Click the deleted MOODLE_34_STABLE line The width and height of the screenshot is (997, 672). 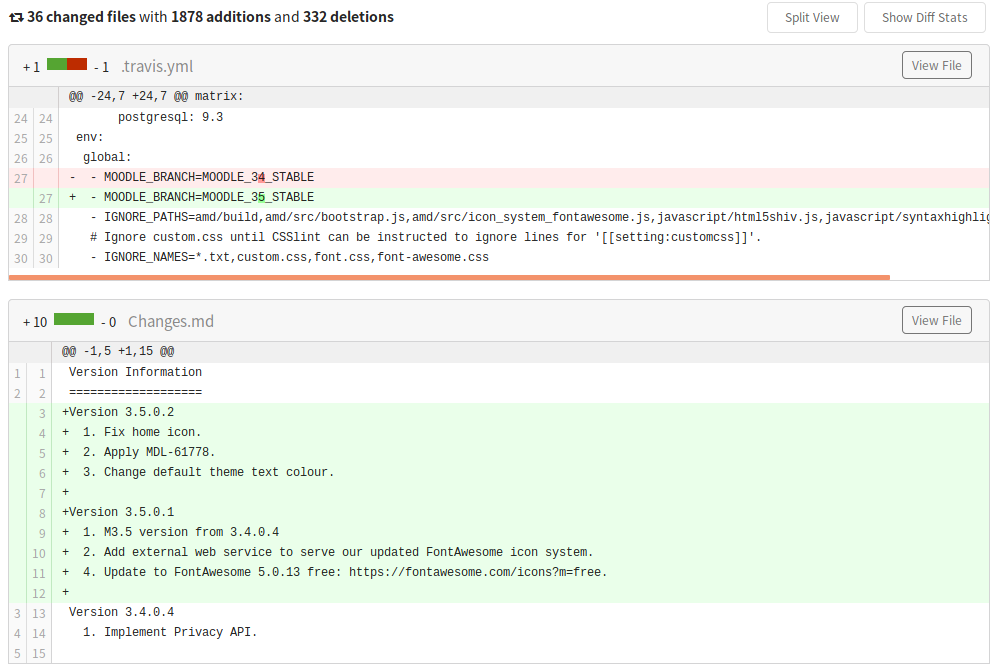(524, 178)
